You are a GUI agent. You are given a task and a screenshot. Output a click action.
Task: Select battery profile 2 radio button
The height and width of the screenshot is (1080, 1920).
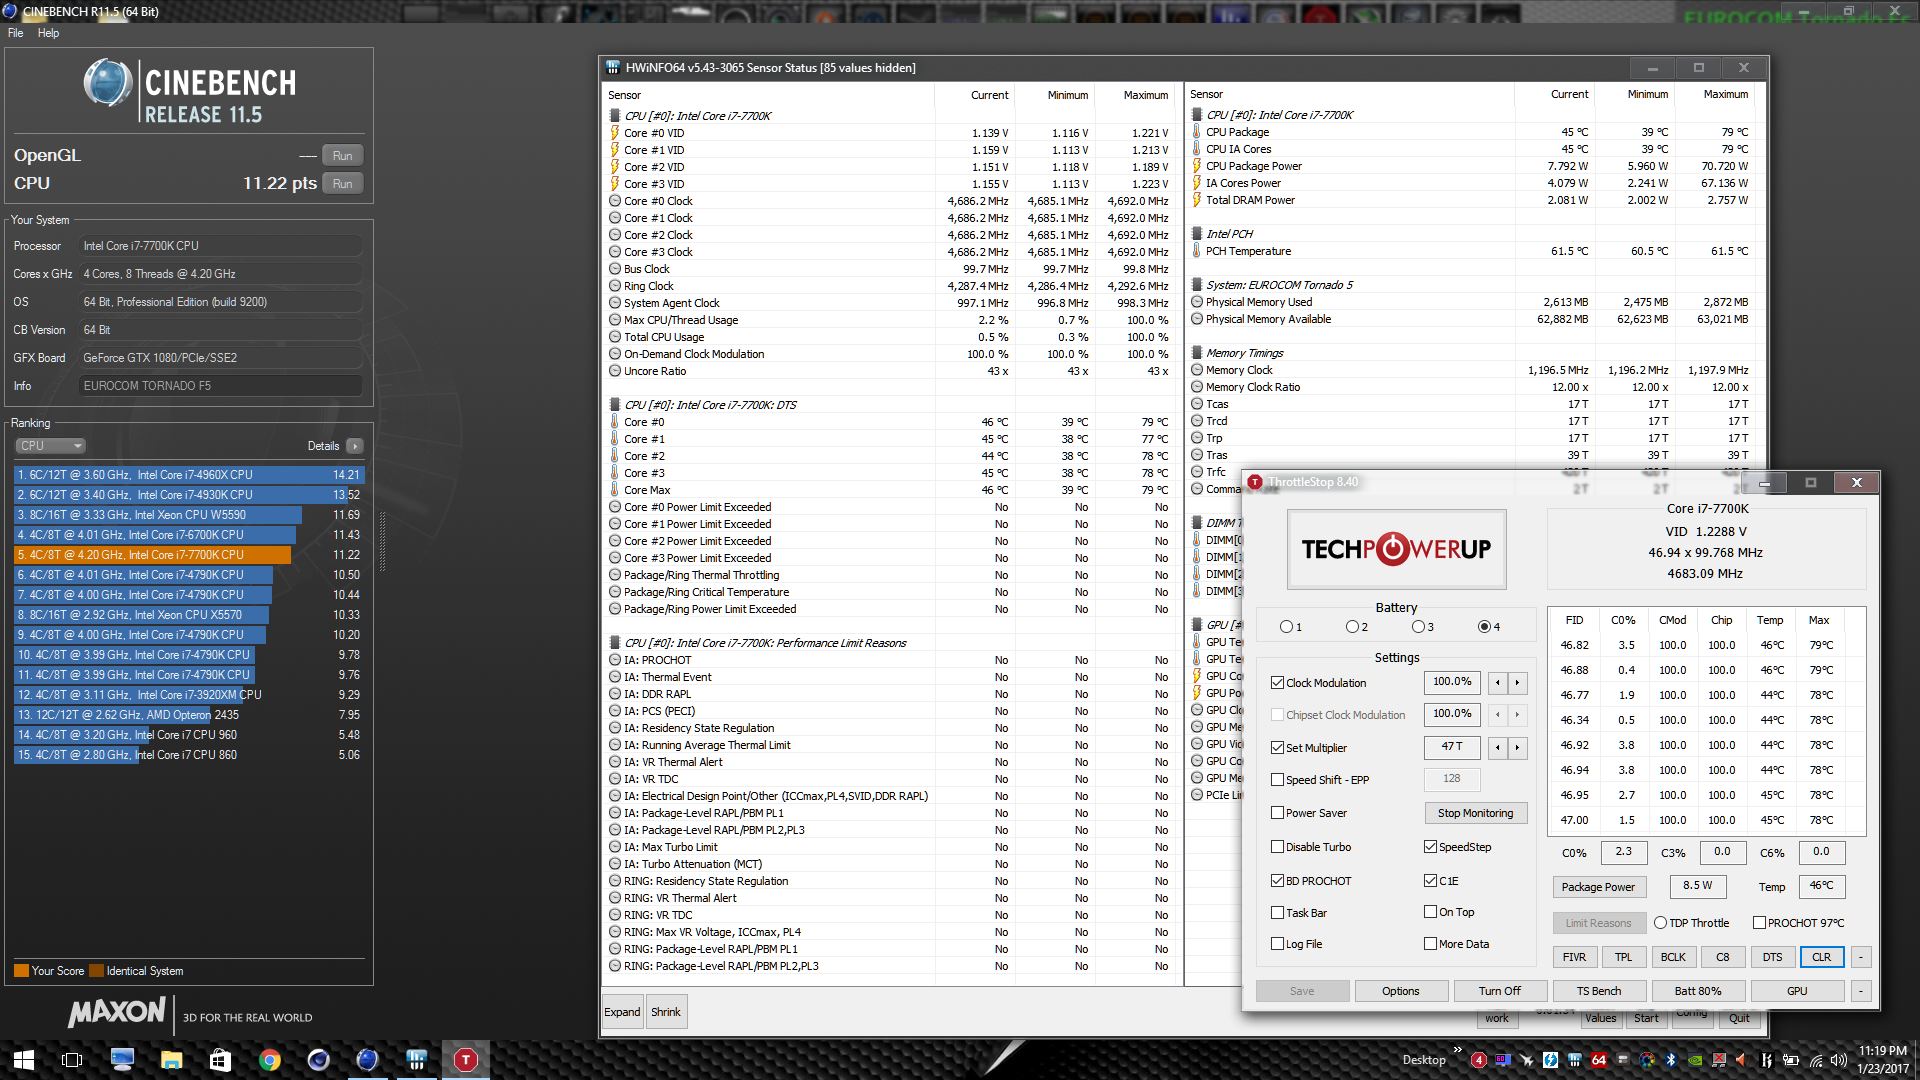coord(1352,627)
